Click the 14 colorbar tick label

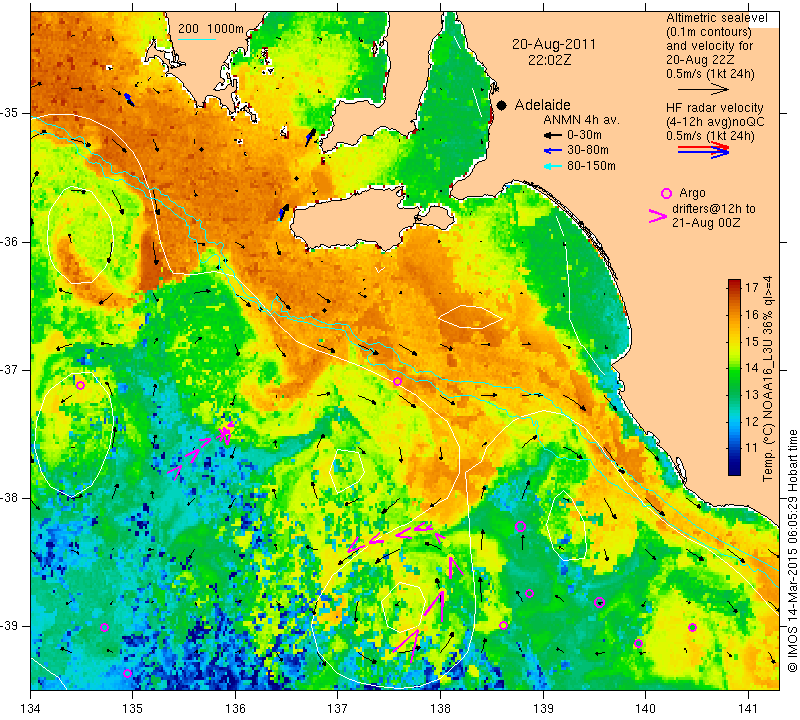pos(752,368)
